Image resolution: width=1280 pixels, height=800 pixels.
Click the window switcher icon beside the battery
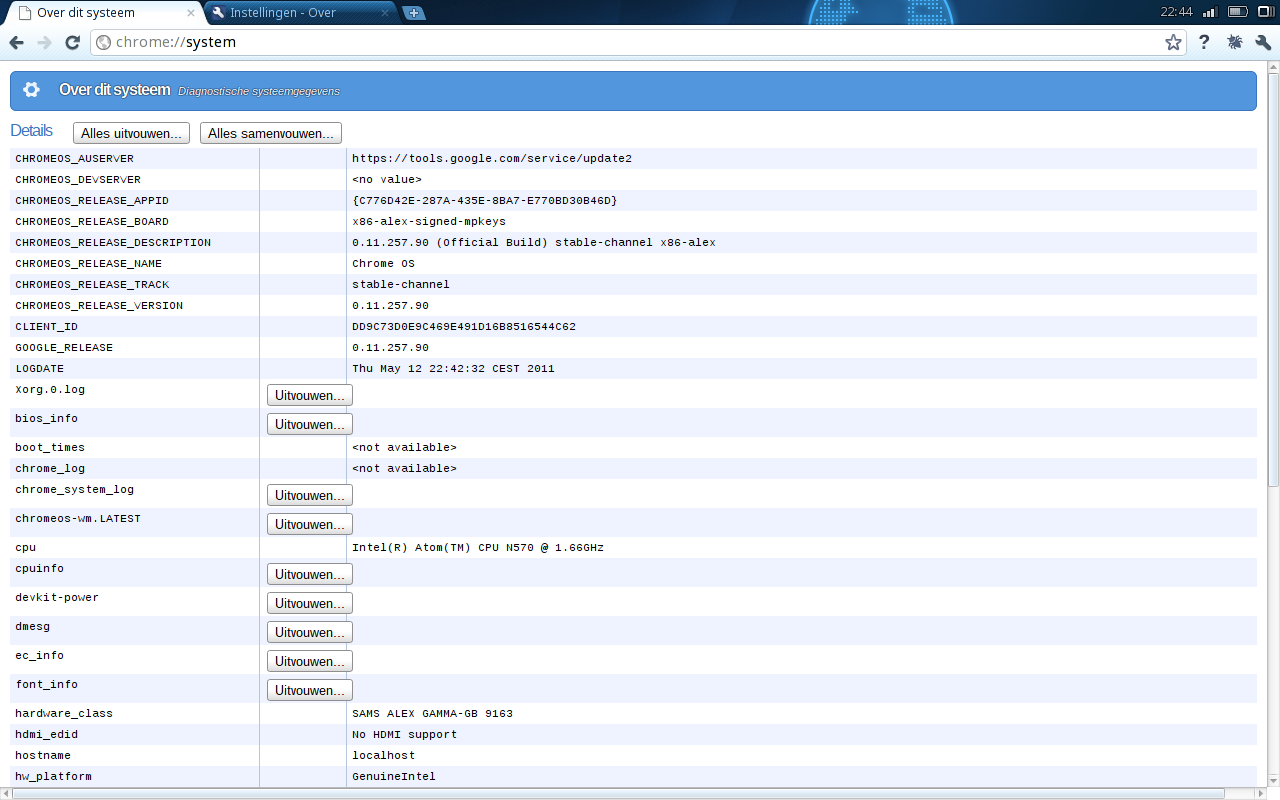click(1265, 12)
